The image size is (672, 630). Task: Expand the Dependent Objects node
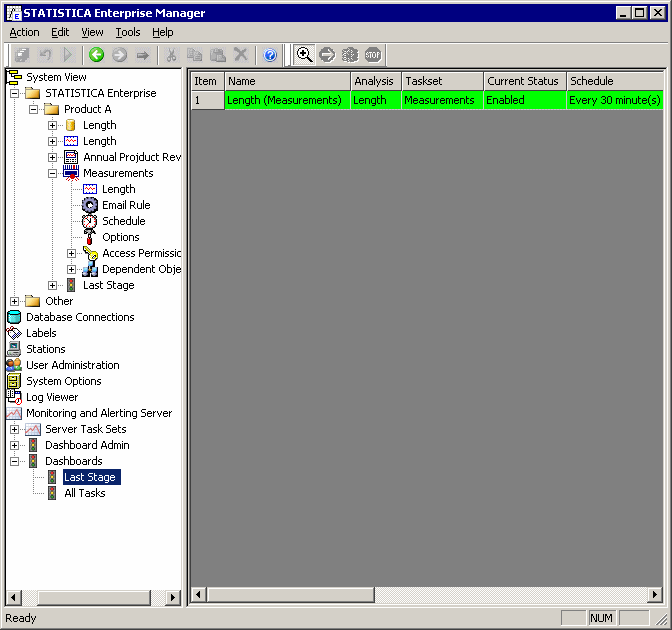[x=71, y=270]
